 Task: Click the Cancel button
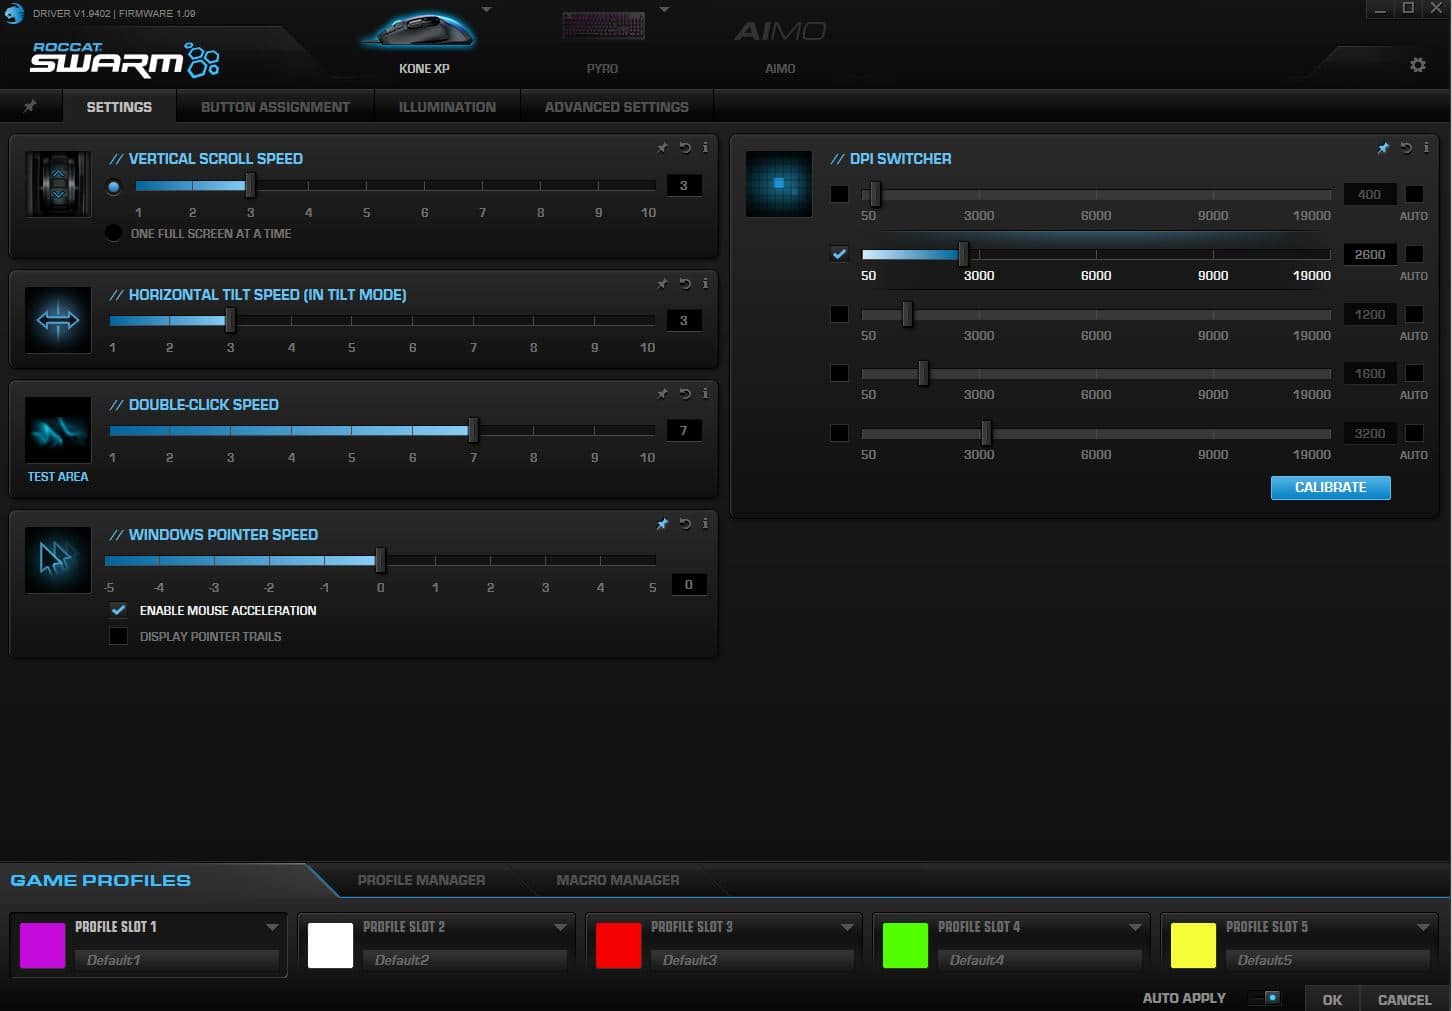click(x=1404, y=999)
